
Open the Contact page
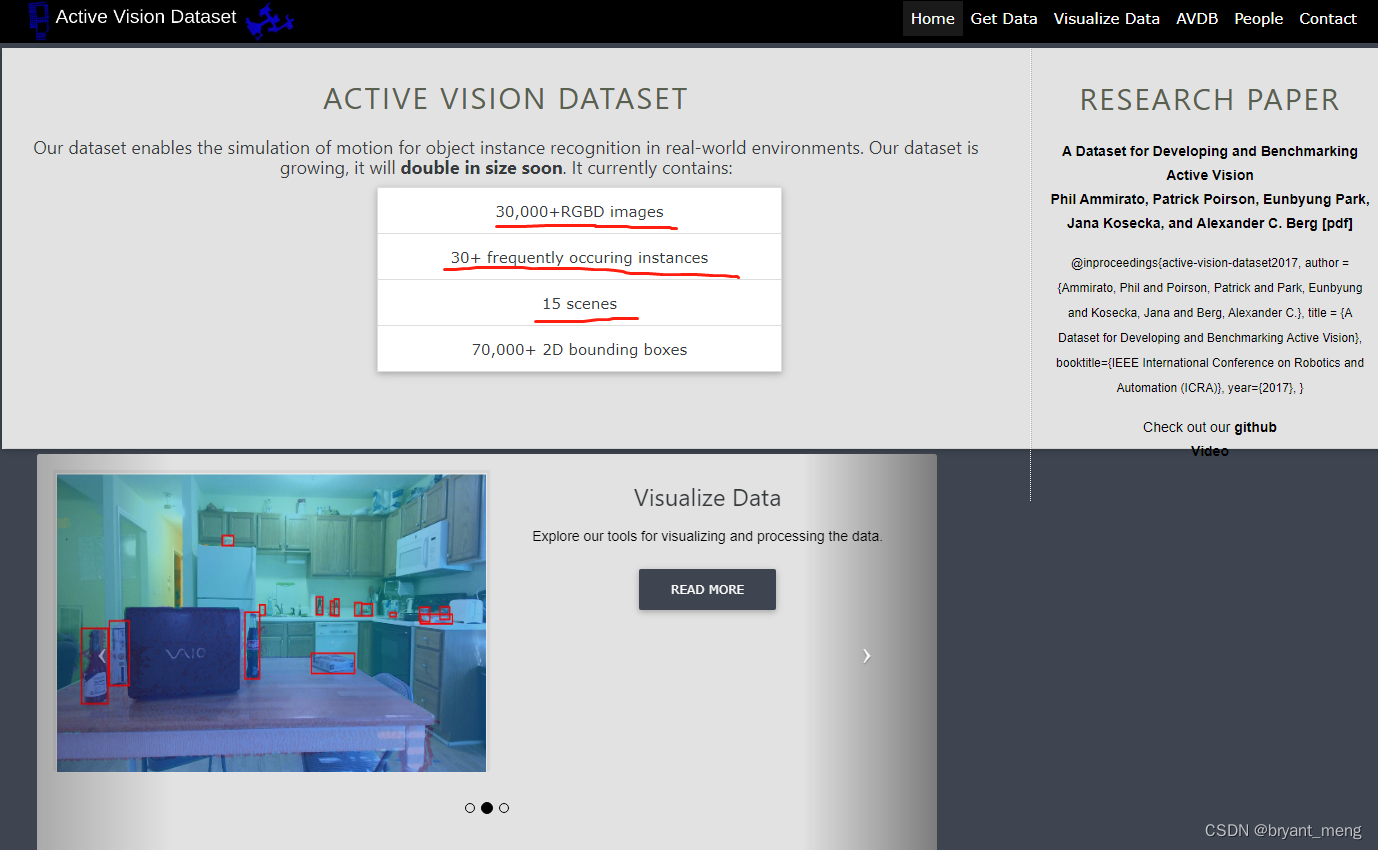click(x=1327, y=18)
